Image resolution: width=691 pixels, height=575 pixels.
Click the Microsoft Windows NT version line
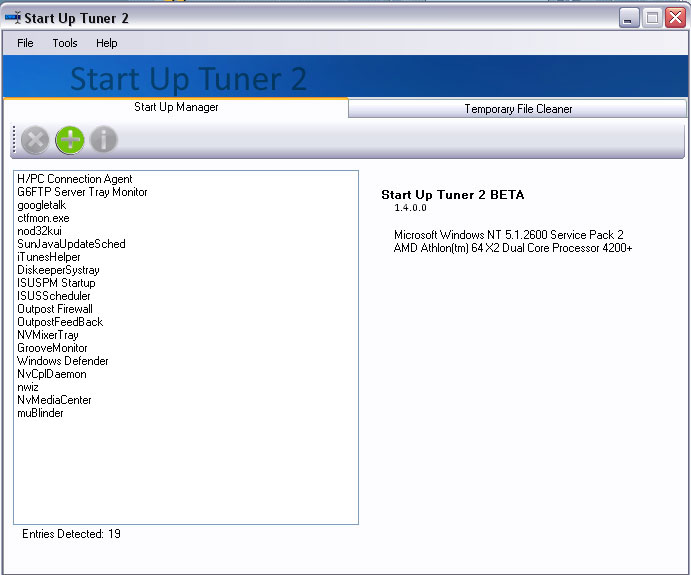click(x=509, y=235)
